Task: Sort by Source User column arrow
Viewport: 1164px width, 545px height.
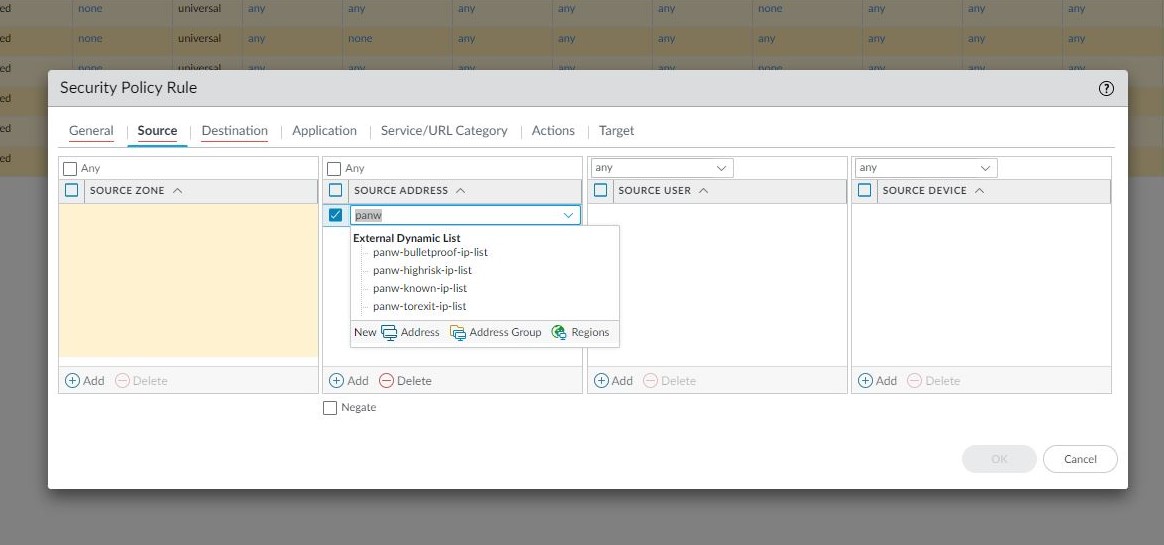Action: 704,191
